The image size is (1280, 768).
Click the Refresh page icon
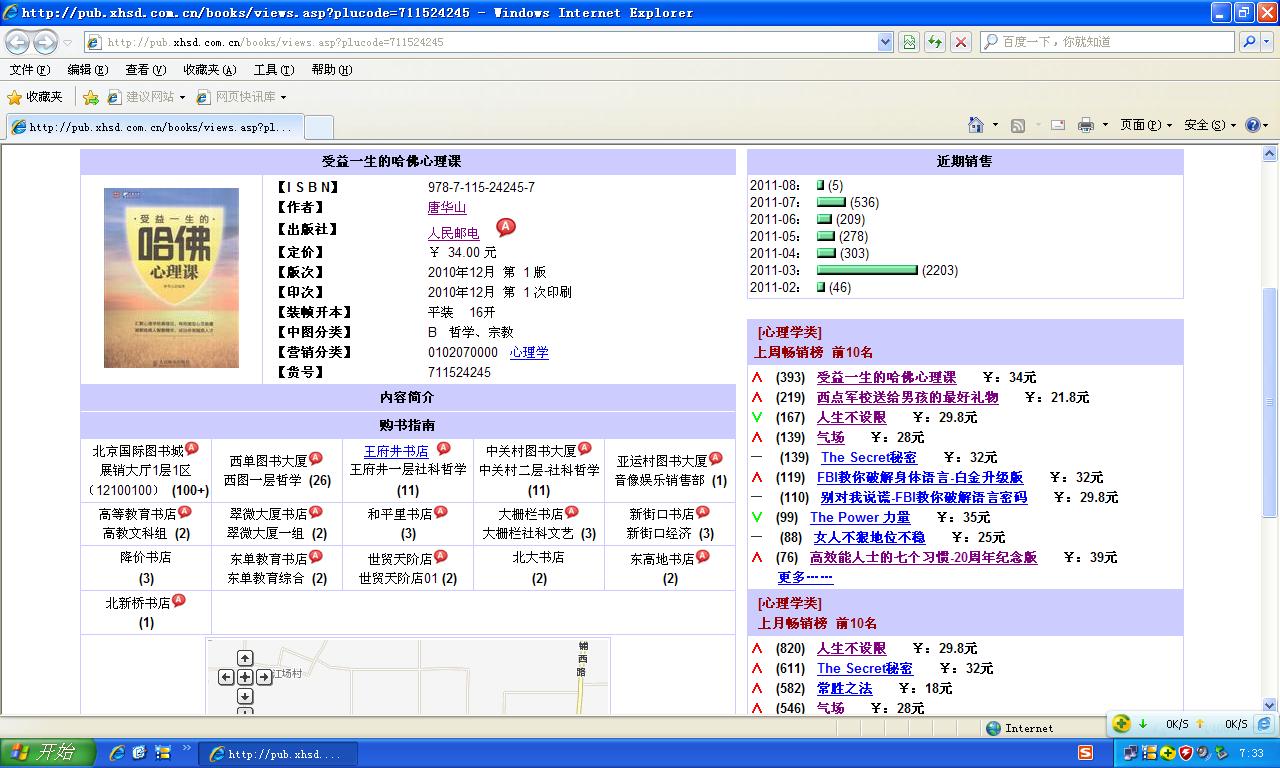click(x=934, y=42)
